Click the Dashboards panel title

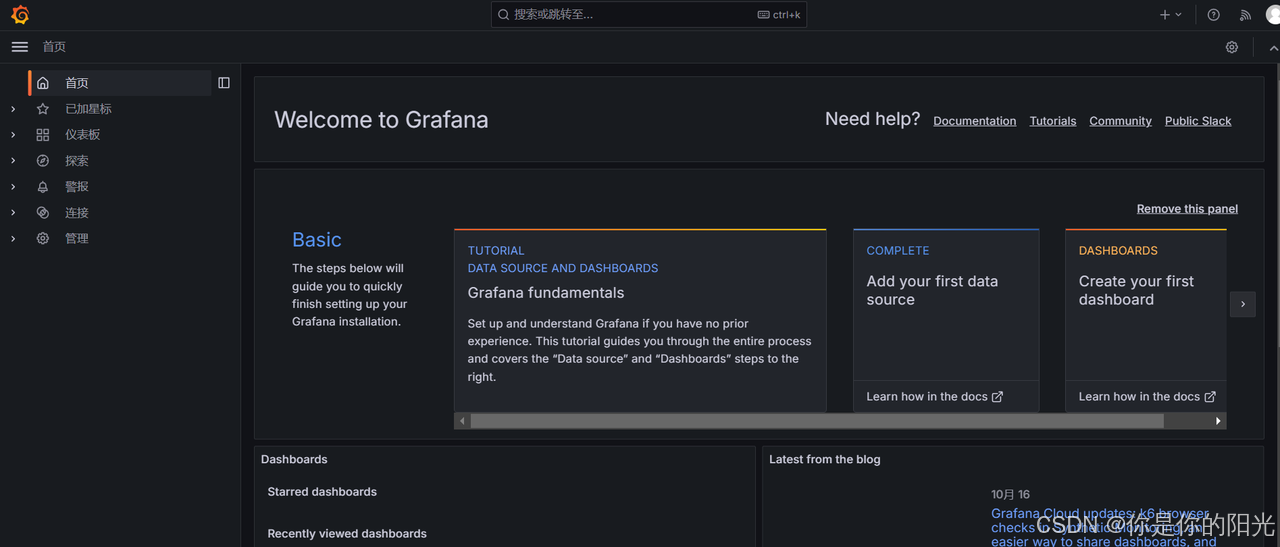coord(294,460)
